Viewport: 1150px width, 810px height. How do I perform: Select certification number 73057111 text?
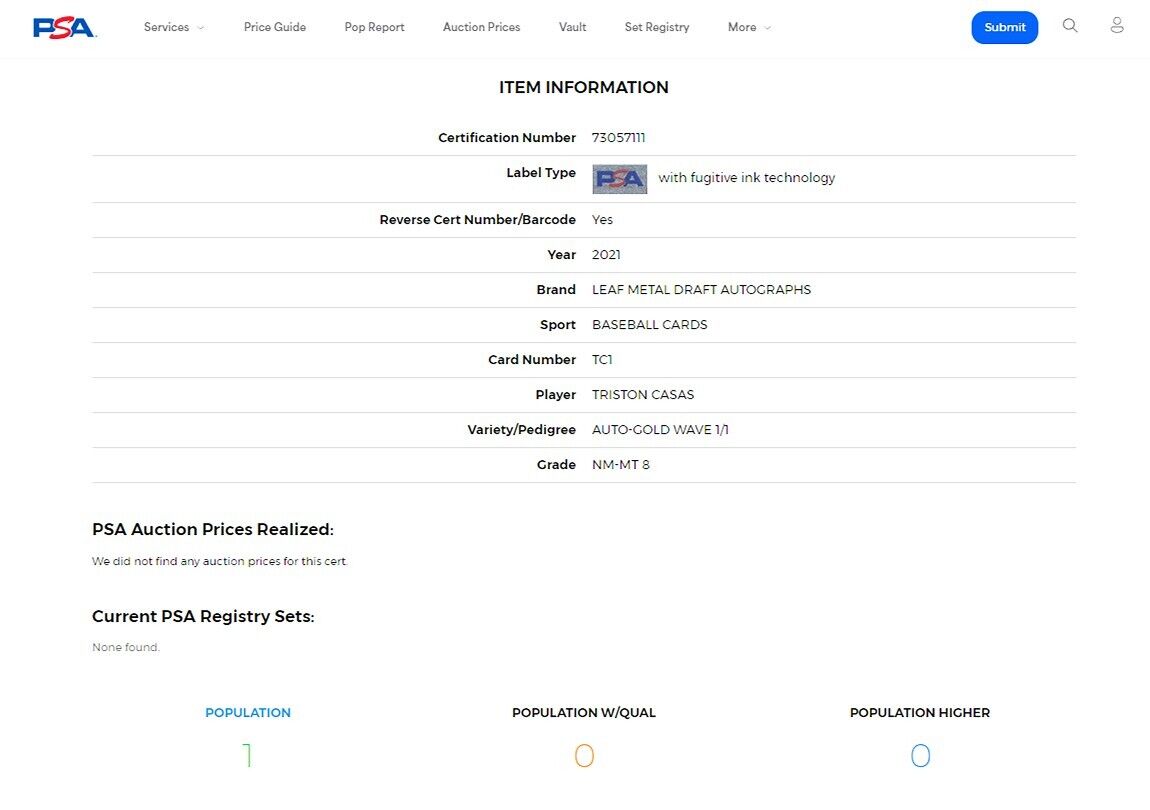[x=618, y=138]
